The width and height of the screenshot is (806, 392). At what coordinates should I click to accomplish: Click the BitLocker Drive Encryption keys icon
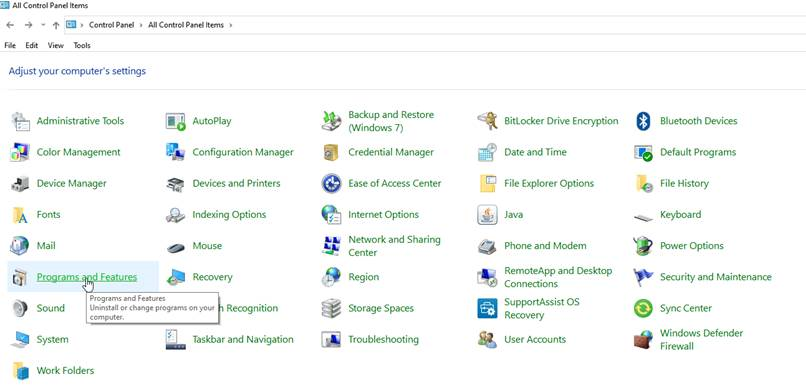click(x=487, y=121)
